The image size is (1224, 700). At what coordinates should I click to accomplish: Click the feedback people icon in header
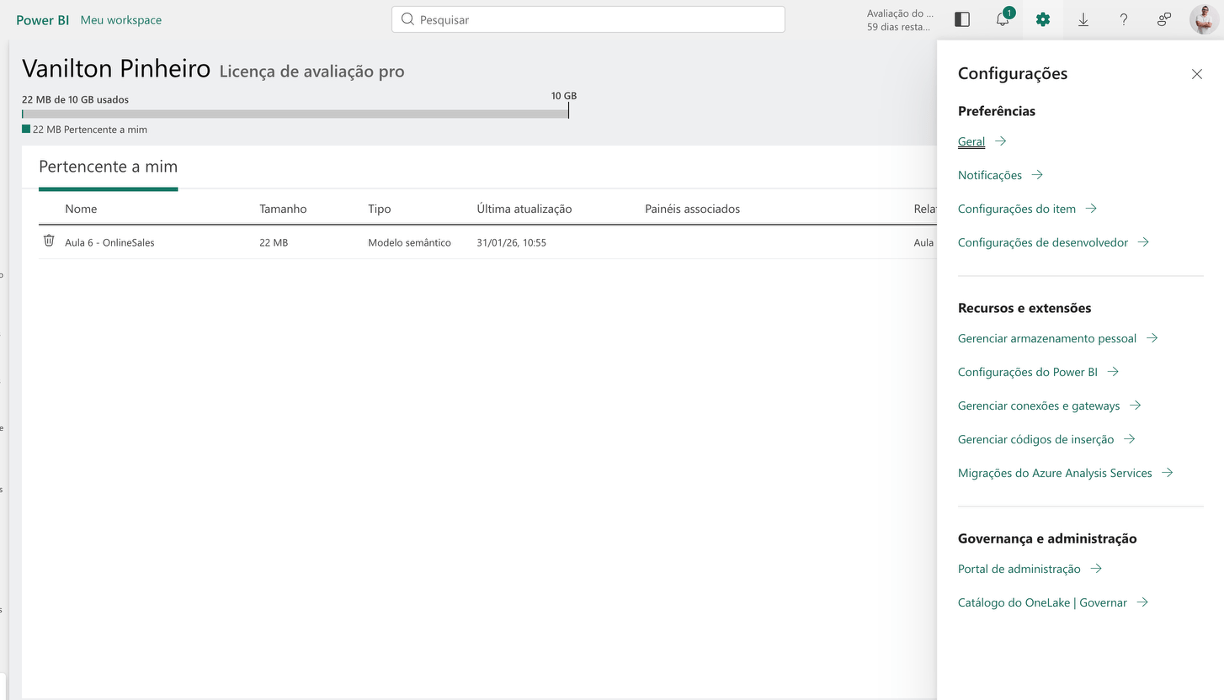1164,19
